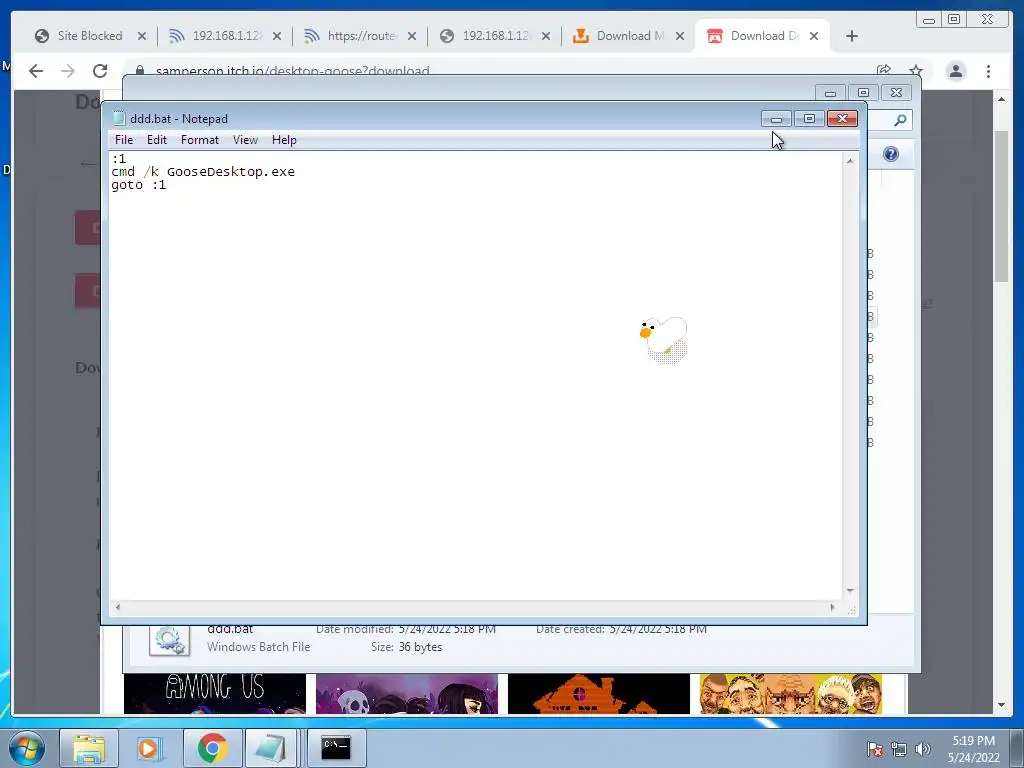Open the Help menu in Notepad
1024x768 pixels.
coord(284,140)
